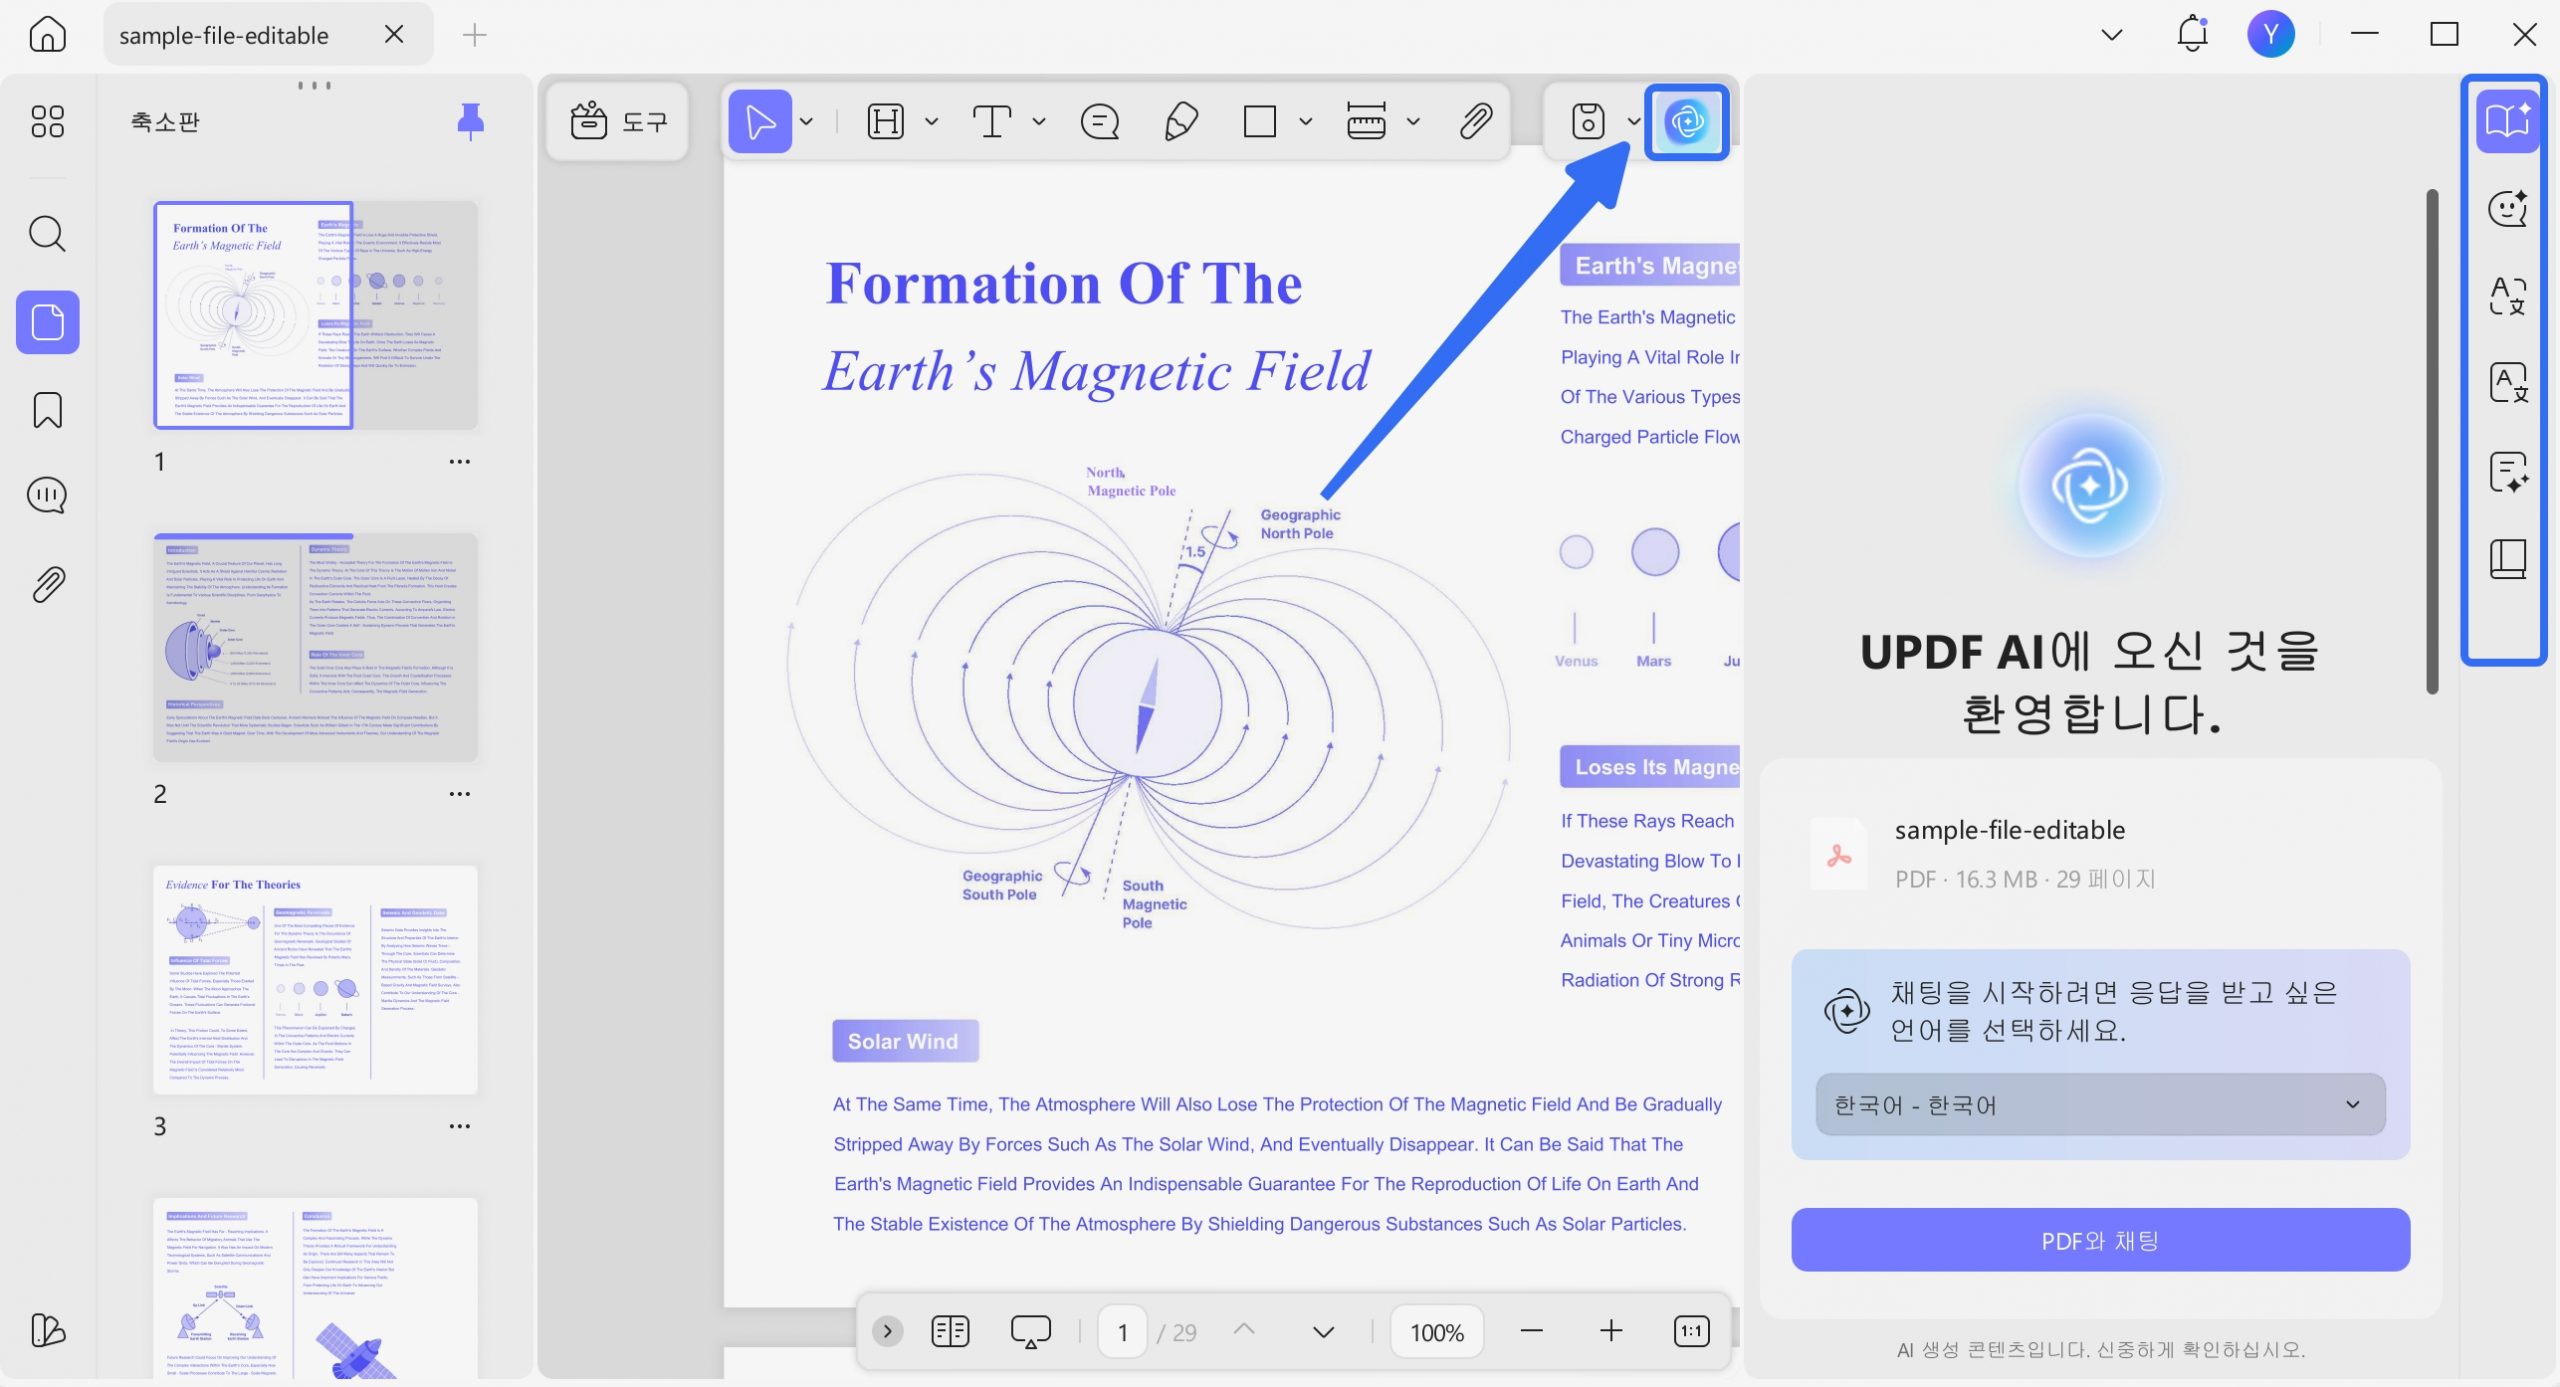2560x1387 pixels.
Task: Open the comments panel icon
Action: coord(47,496)
